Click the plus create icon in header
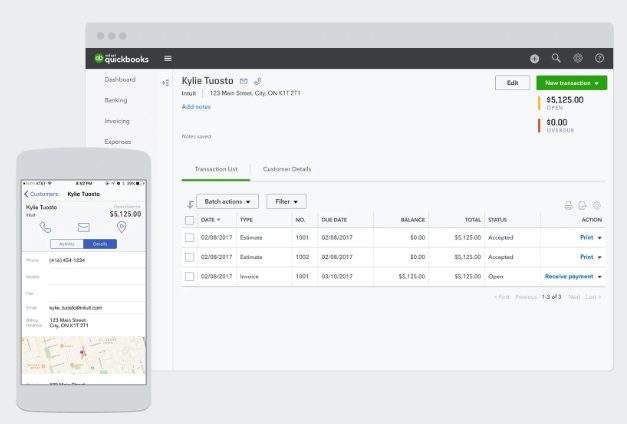This screenshot has height=424, width=627. (534, 59)
